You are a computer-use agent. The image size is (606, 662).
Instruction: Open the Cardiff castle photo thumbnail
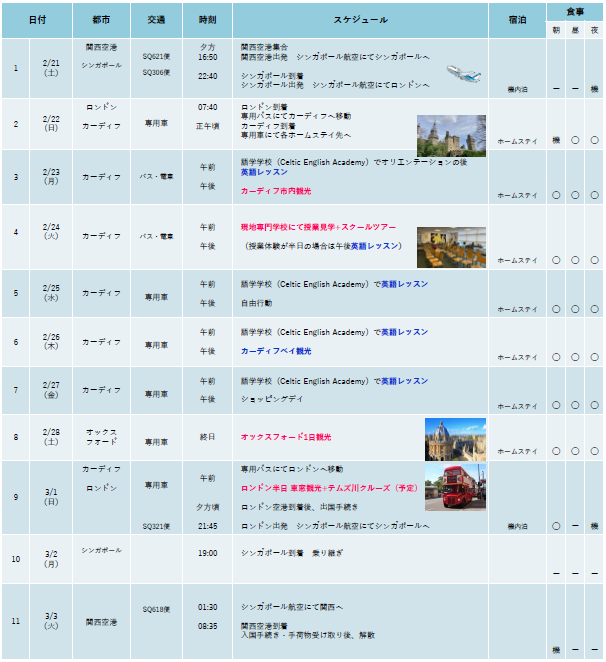tap(451, 136)
